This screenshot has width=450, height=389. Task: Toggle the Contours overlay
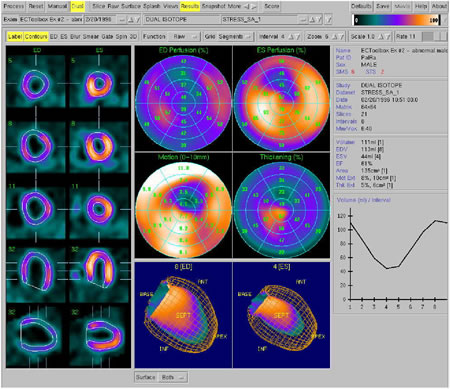(x=36, y=37)
